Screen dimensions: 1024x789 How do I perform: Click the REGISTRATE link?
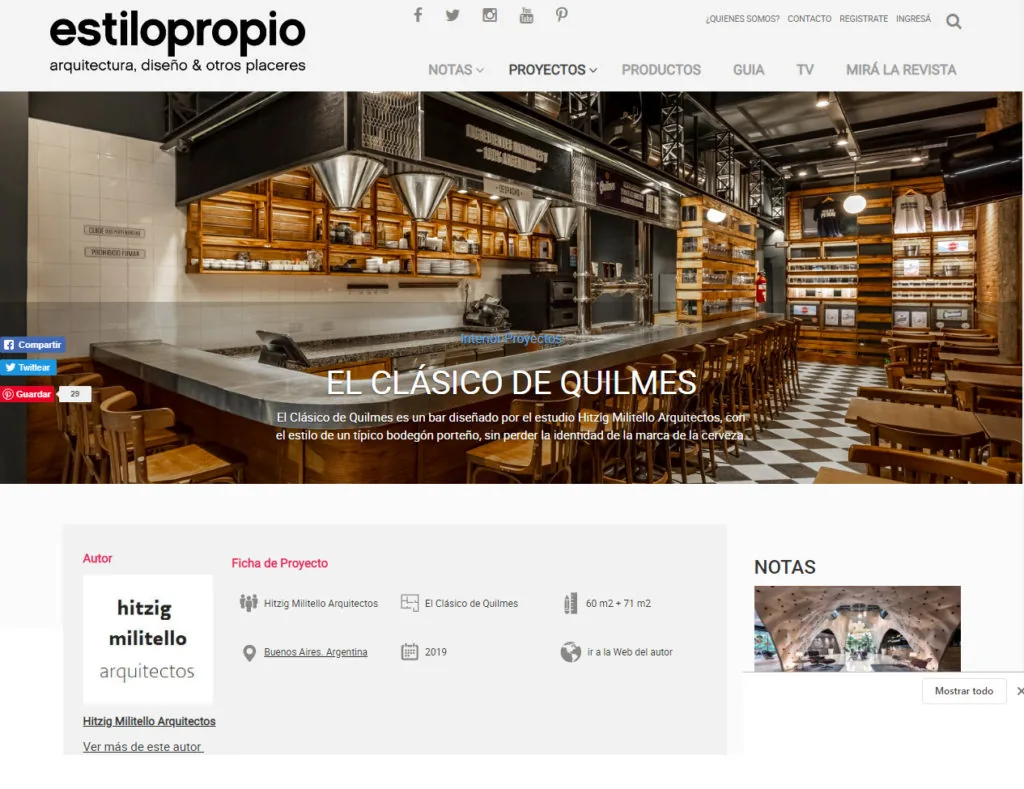coord(863,19)
